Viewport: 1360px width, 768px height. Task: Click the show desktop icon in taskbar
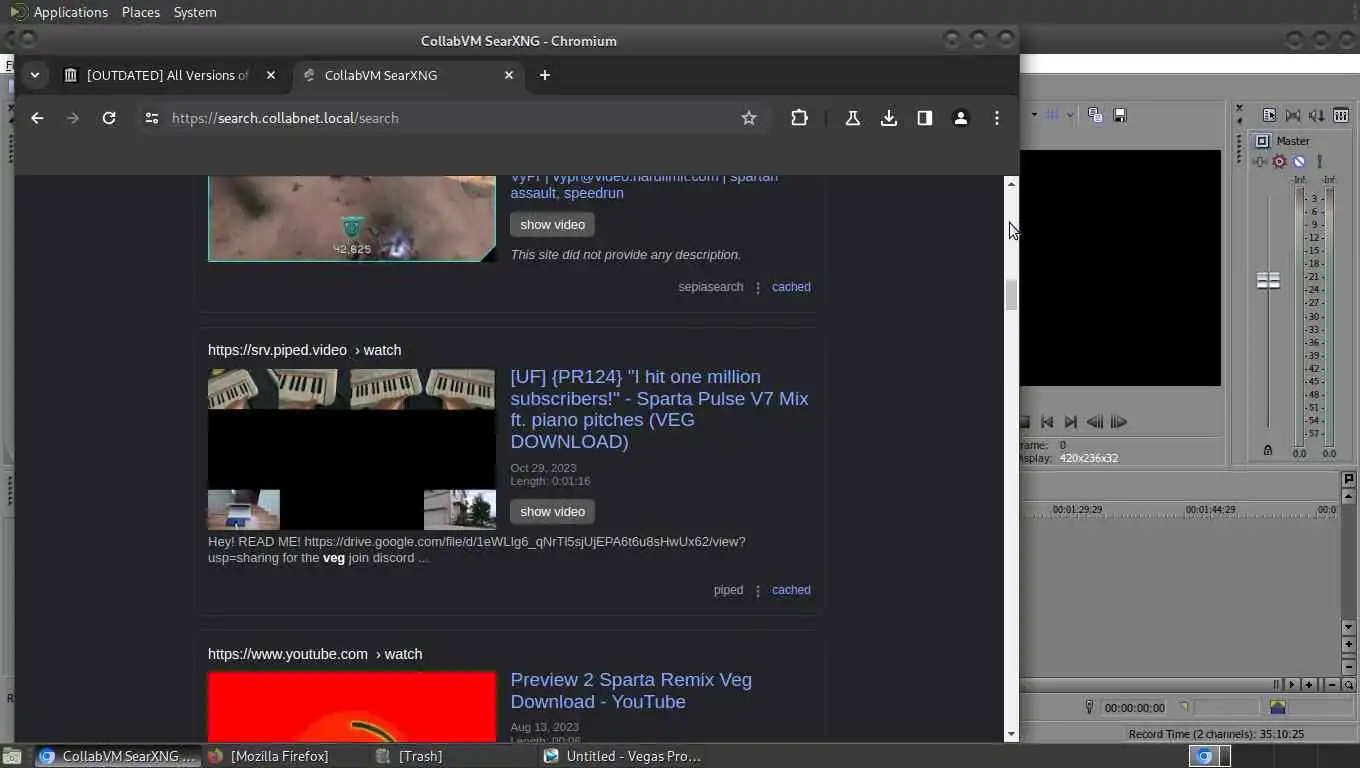click(x=12, y=756)
